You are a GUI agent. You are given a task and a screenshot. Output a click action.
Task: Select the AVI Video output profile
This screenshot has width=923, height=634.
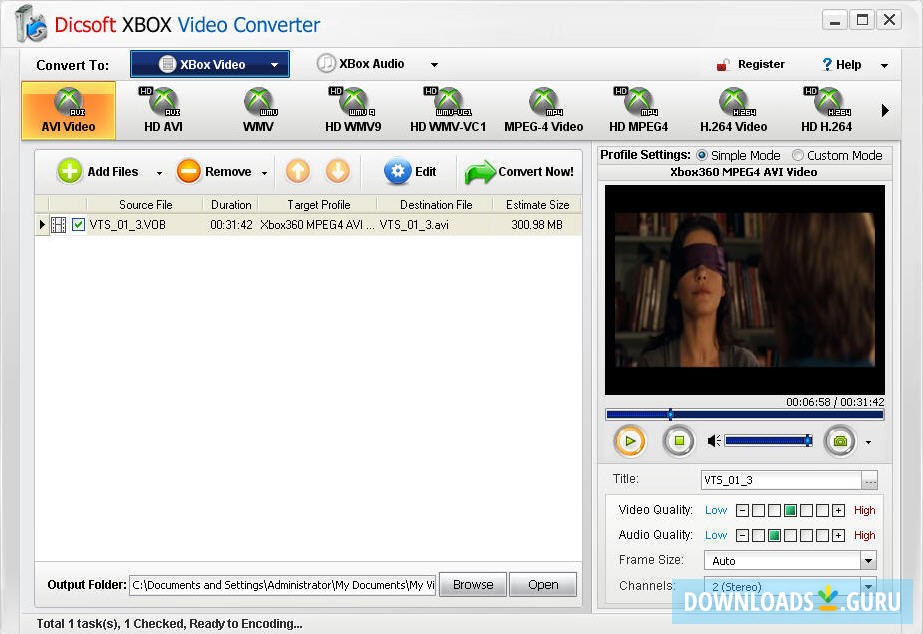[x=68, y=108]
